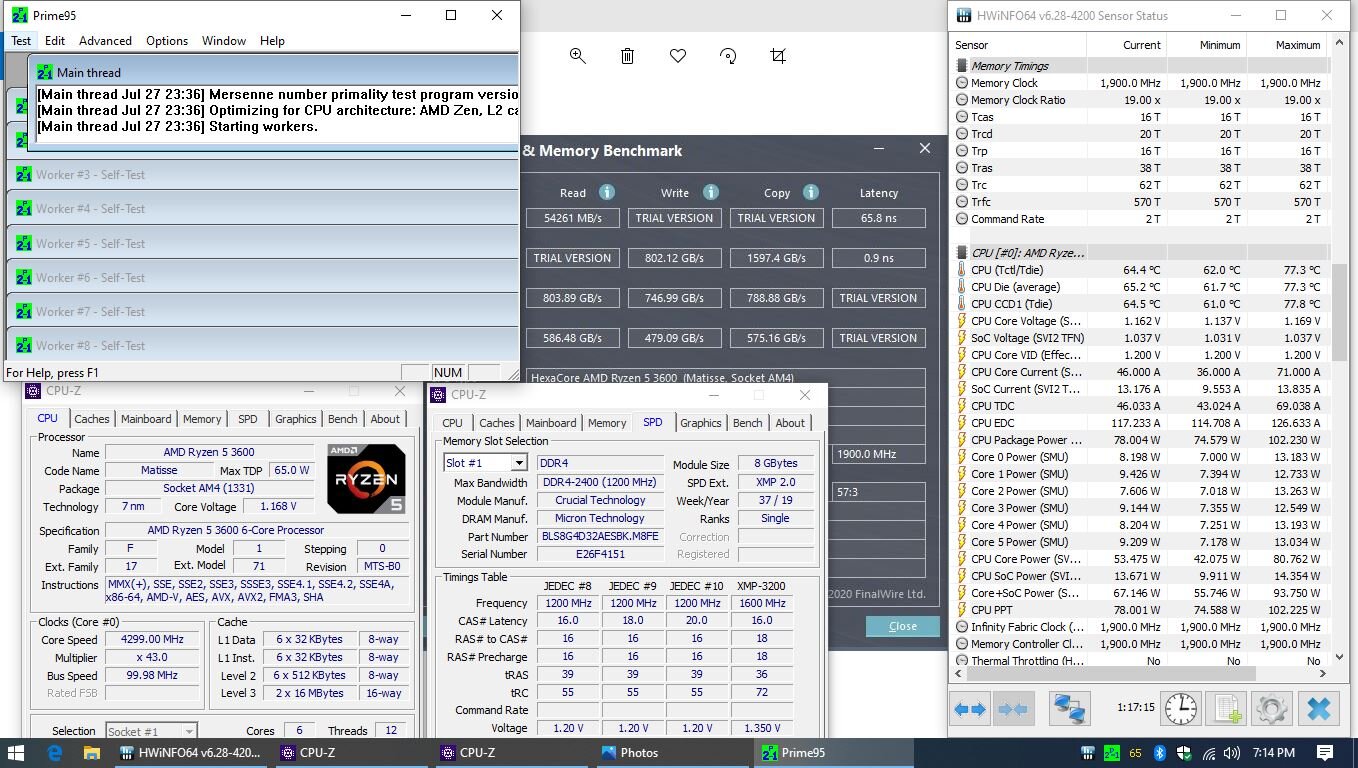Click the green Prime95 tray icon
The image size is (1358, 768).
(x=1112, y=753)
